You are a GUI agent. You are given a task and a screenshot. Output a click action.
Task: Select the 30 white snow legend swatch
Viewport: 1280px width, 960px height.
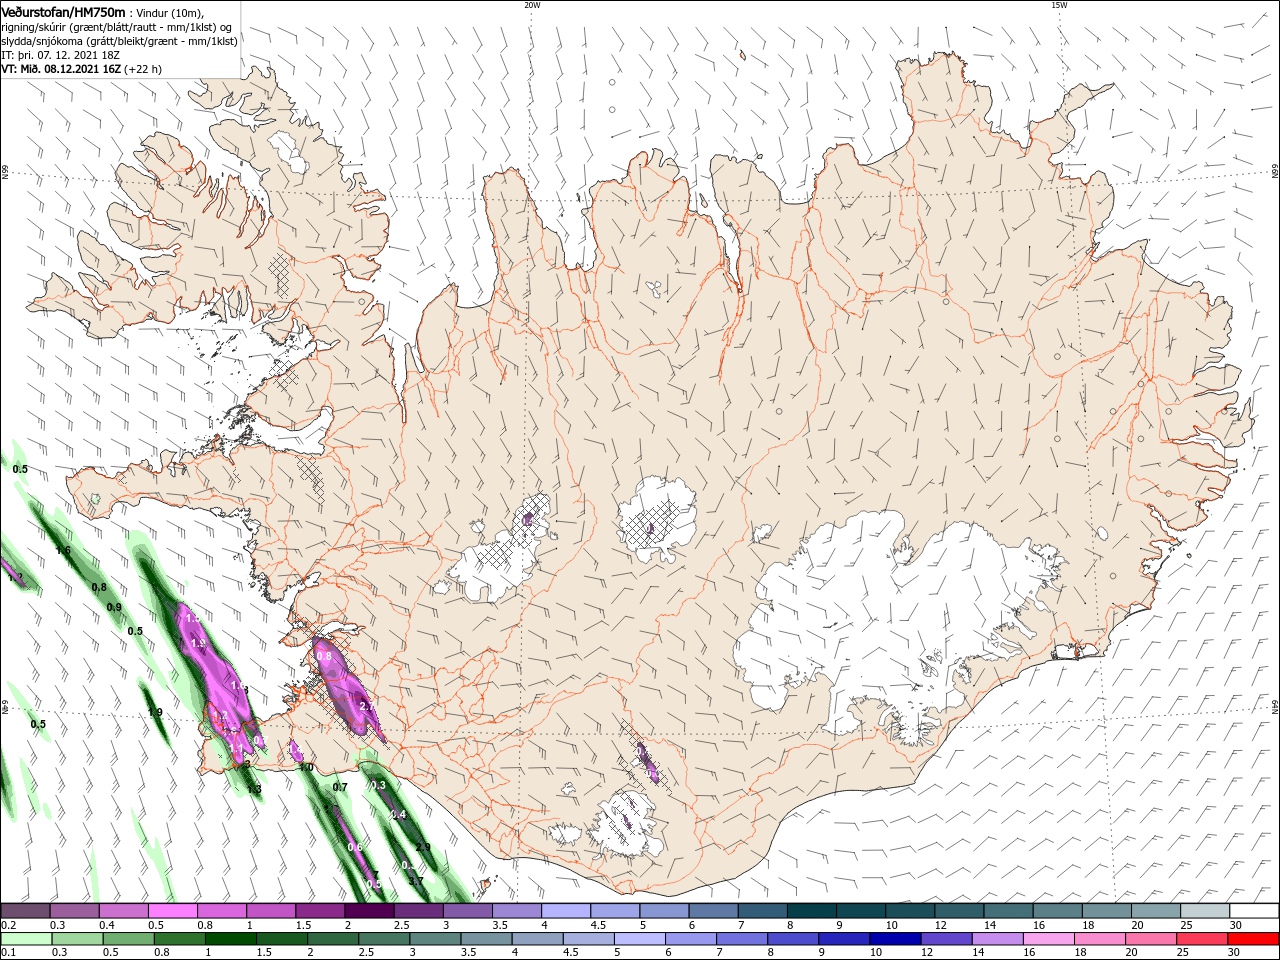click(1254, 911)
